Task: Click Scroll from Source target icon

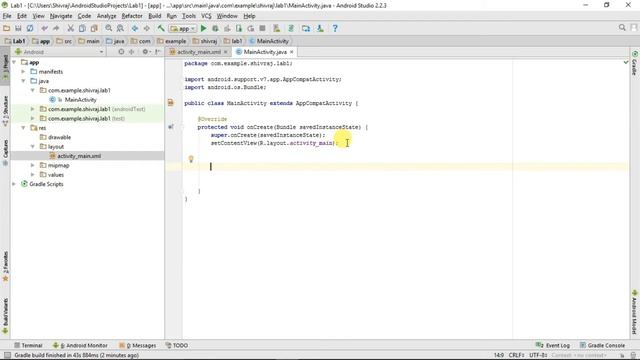Action: pyautogui.click(x=121, y=52)
